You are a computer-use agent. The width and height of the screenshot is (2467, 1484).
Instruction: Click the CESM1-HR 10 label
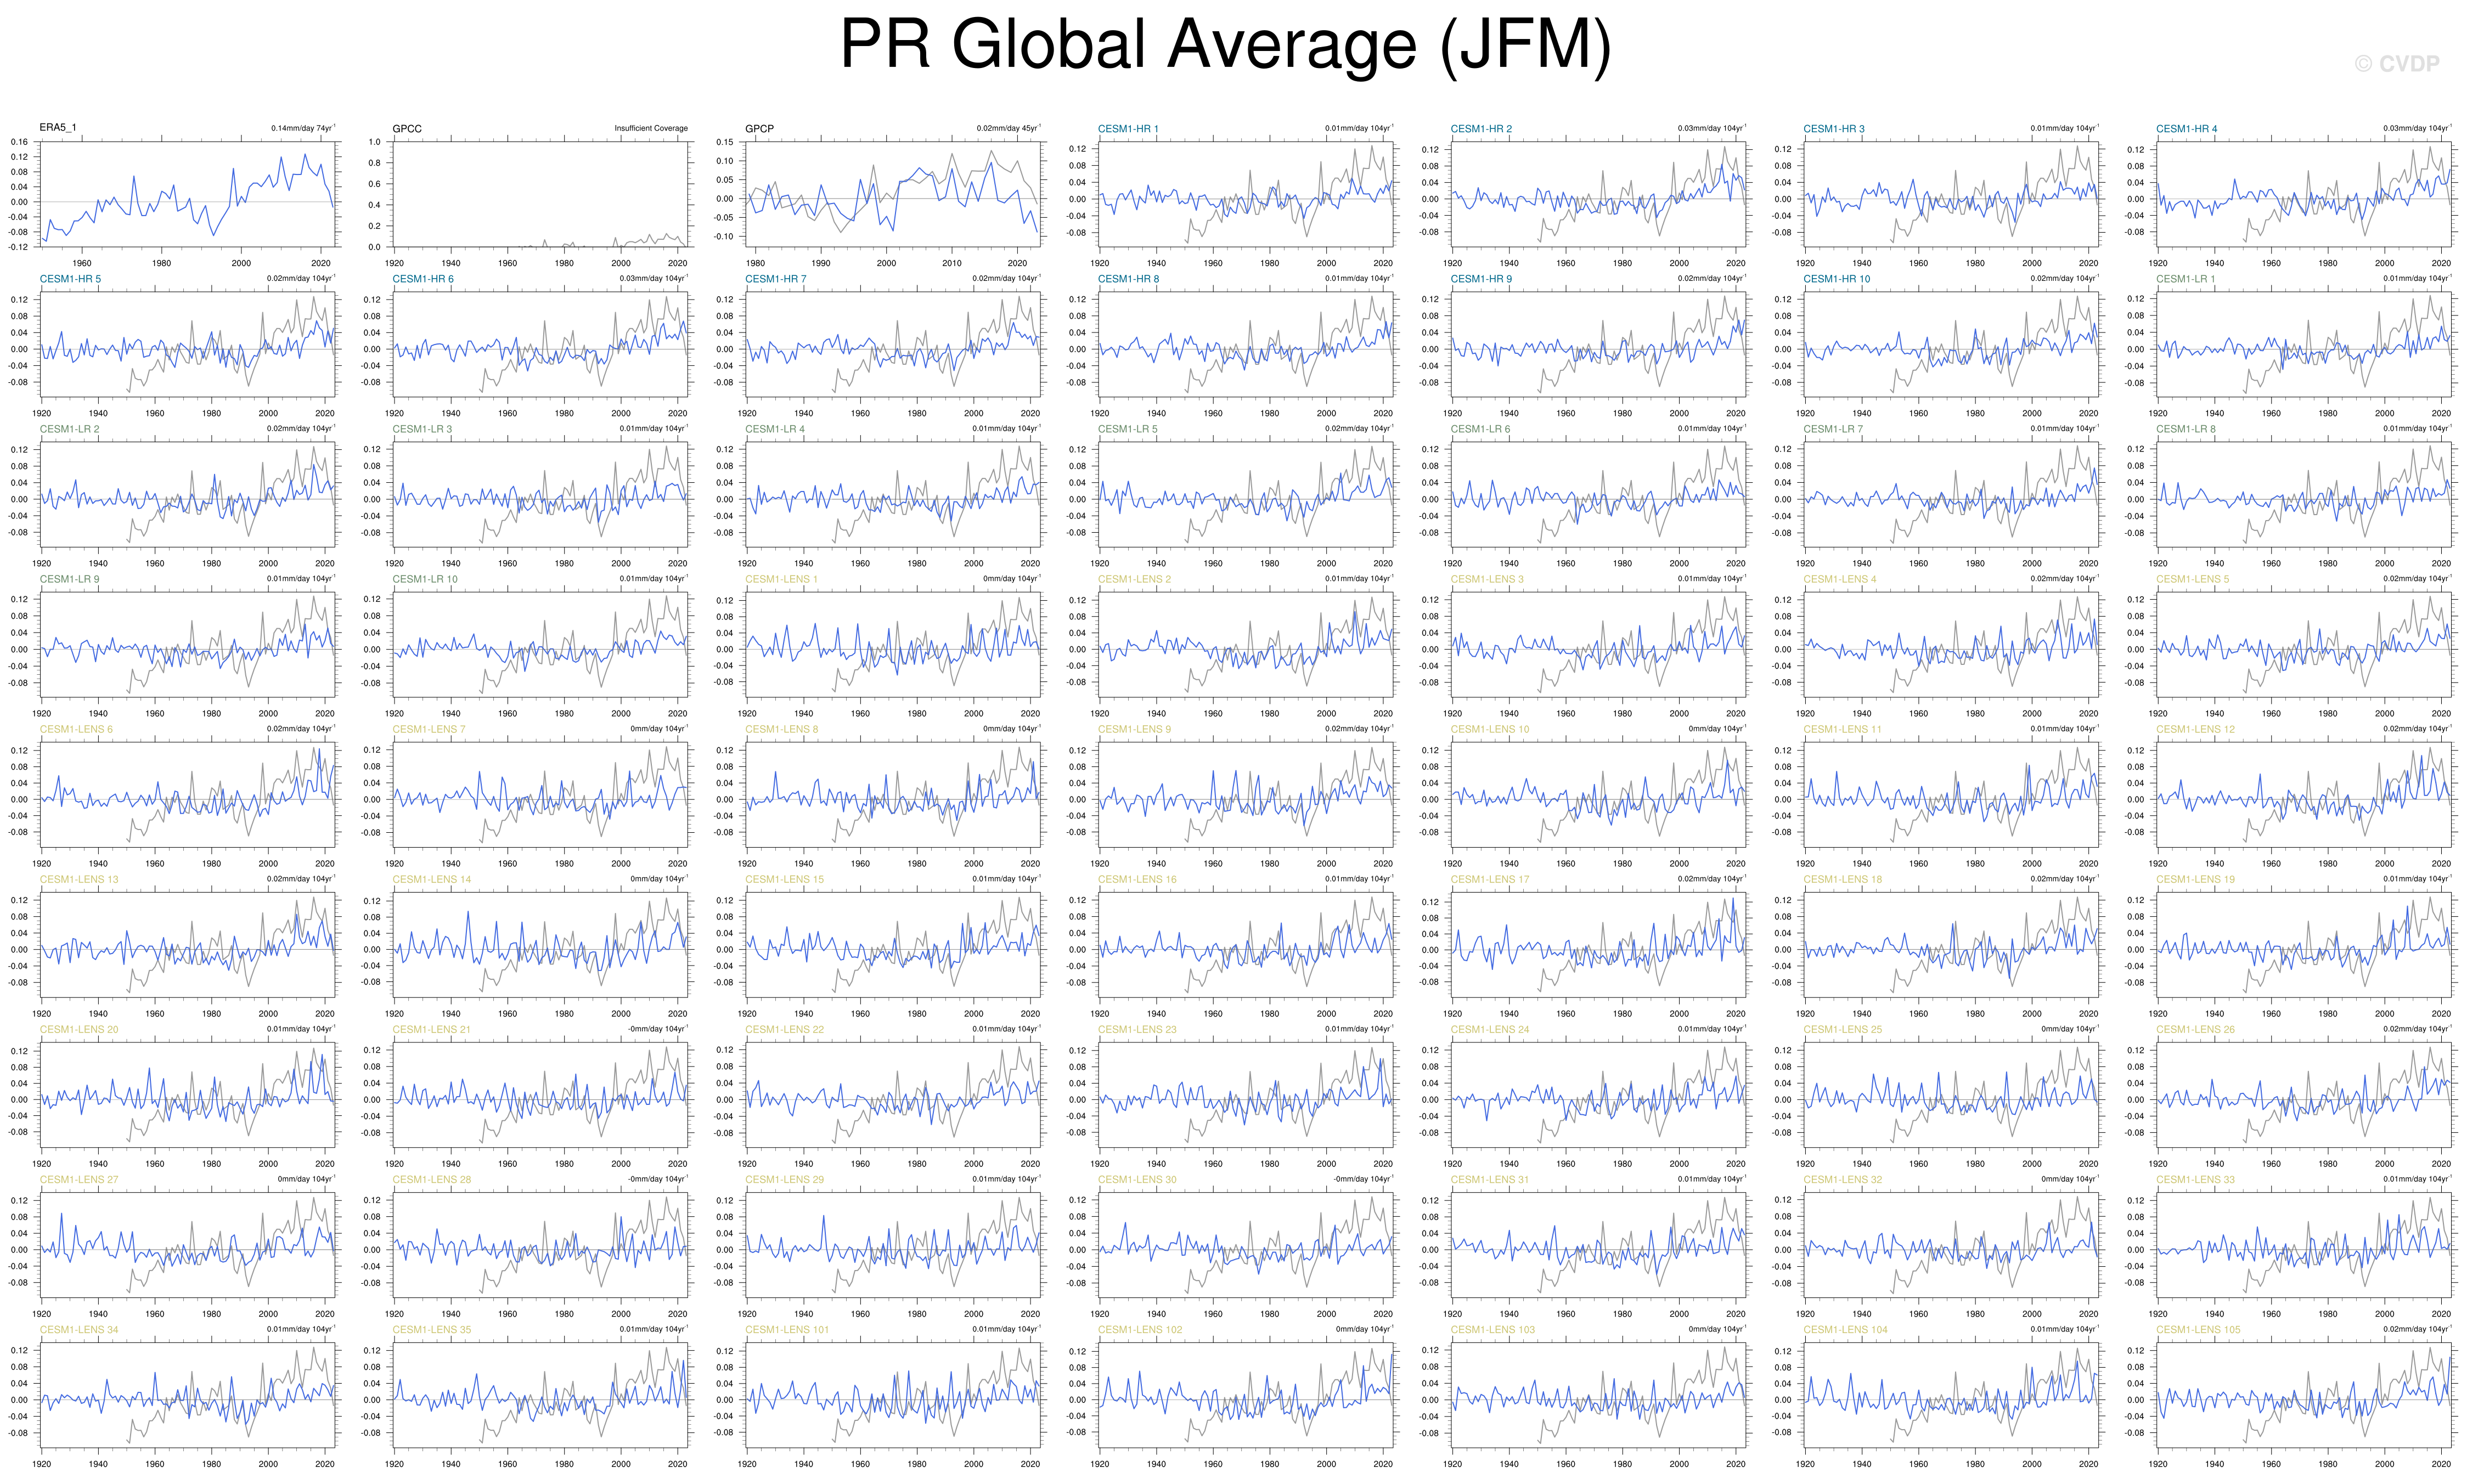[1836, 279]
